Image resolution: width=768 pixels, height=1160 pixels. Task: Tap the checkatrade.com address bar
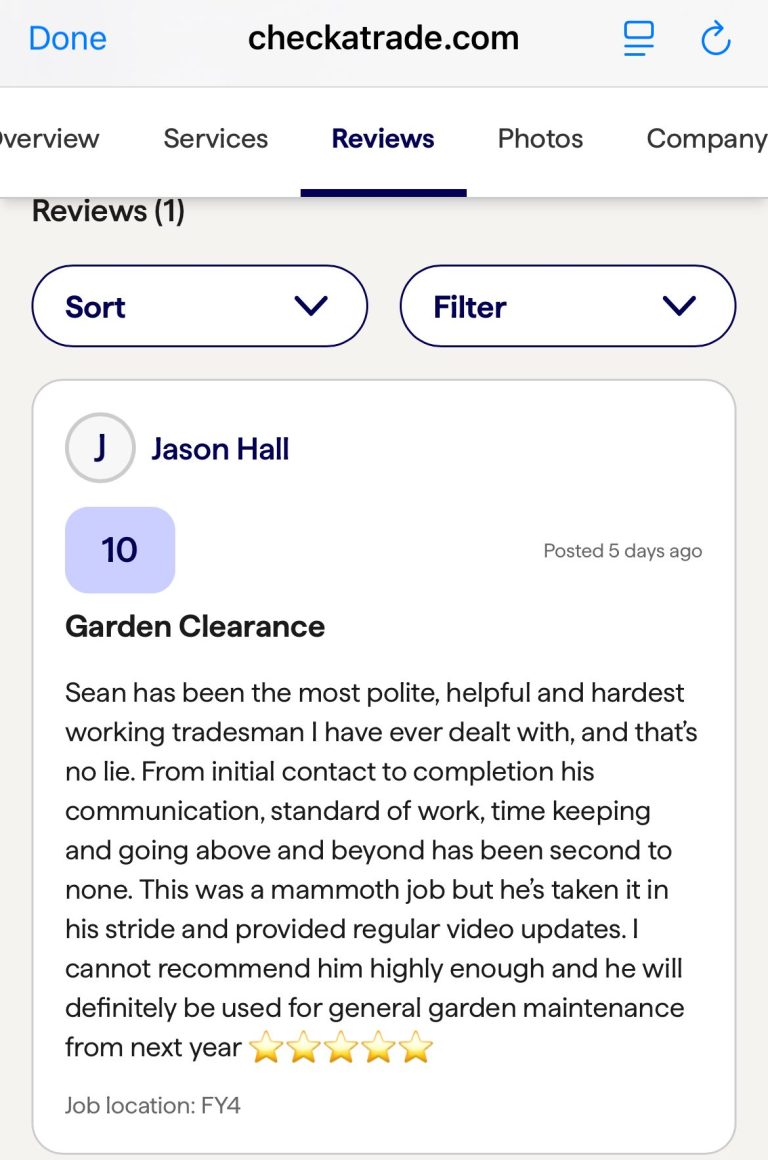383,38
